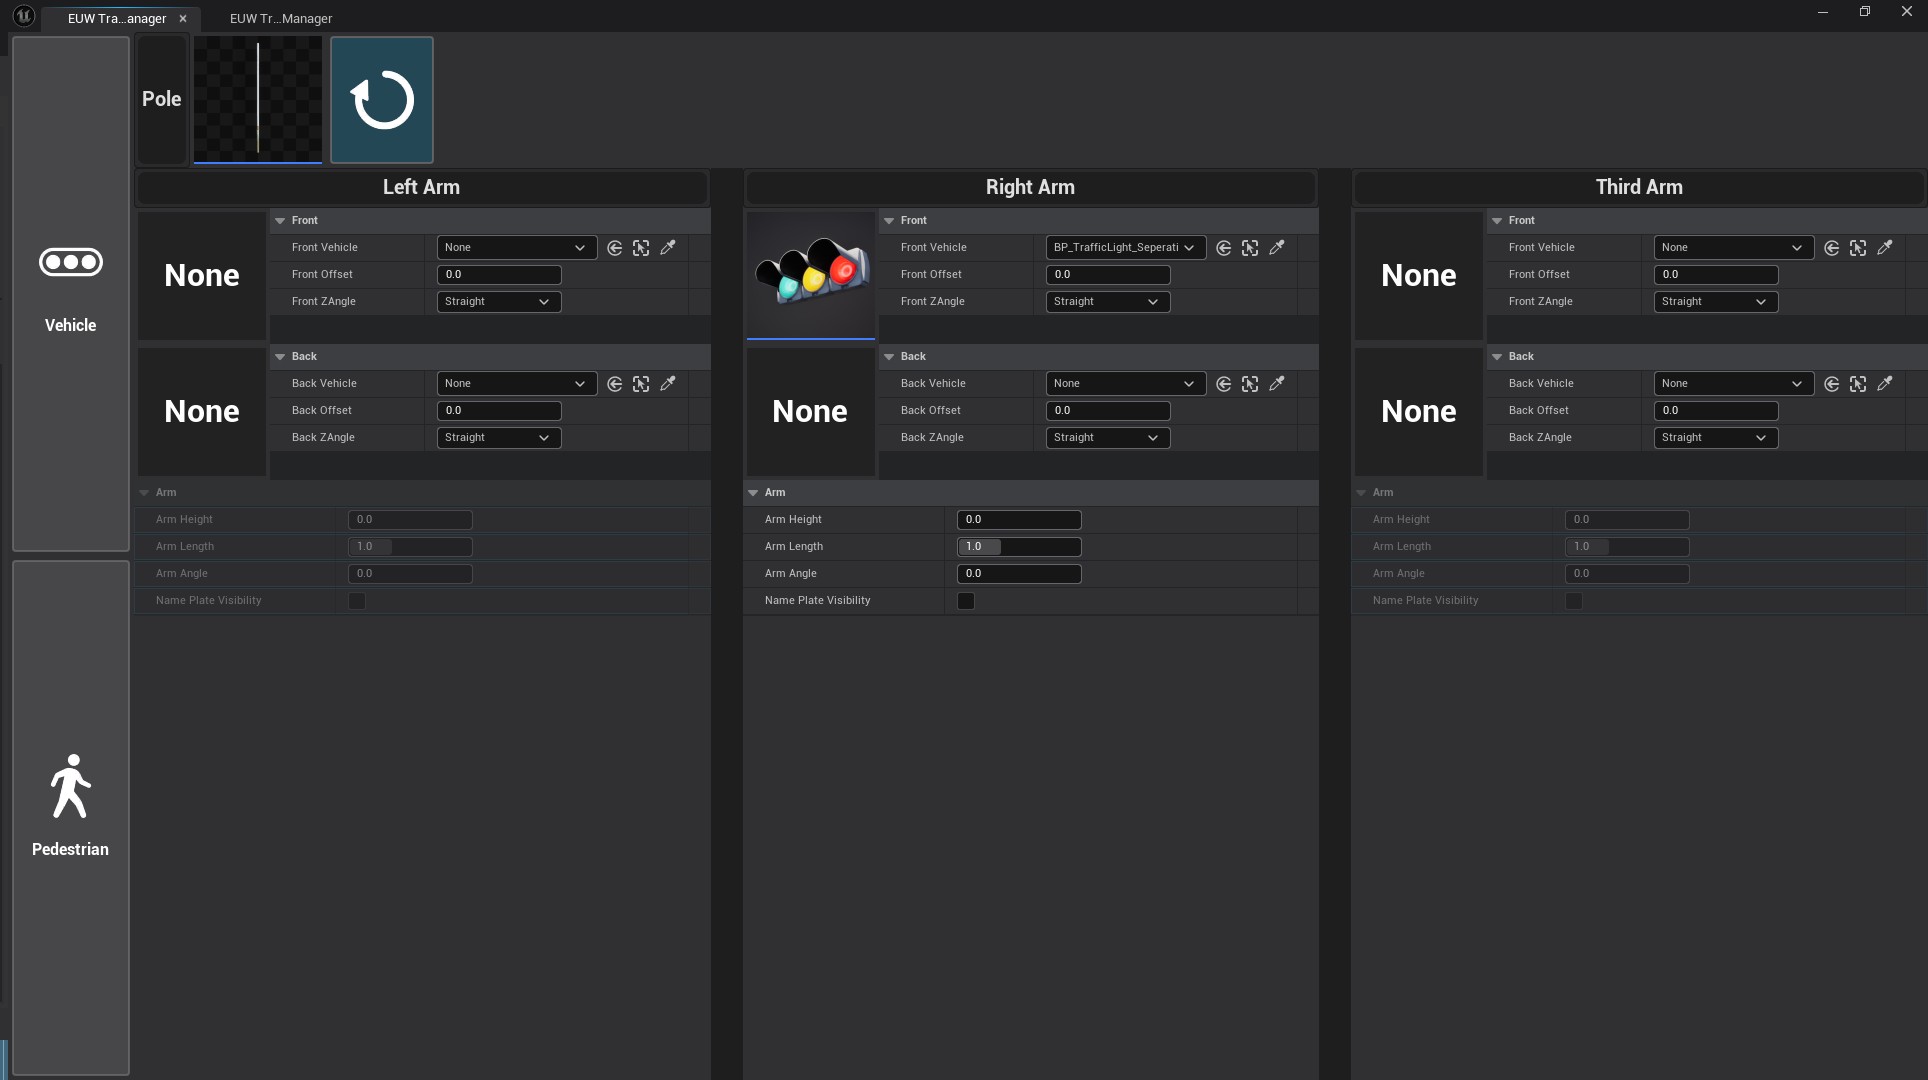Browse to Left Arm Back Vehicle asset
The height and width of the screenshot is (1080, 1928).
click(641, 384)
